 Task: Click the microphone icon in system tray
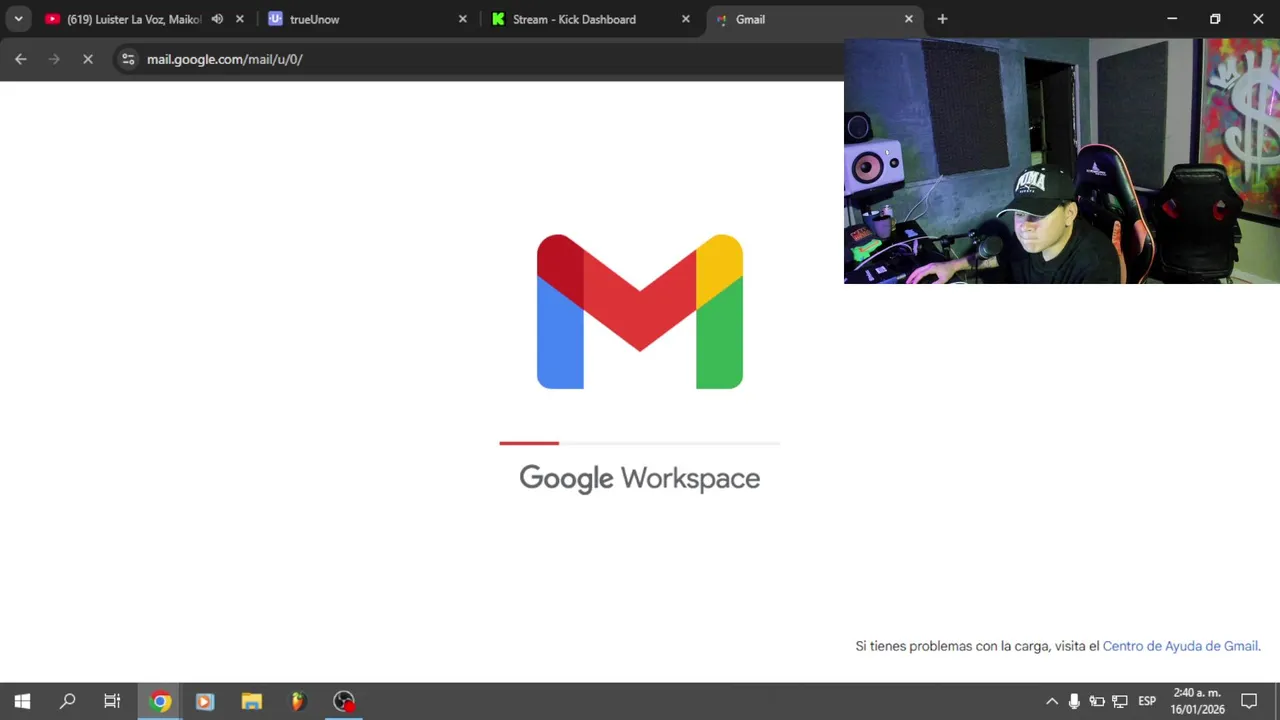point(1074,701)
